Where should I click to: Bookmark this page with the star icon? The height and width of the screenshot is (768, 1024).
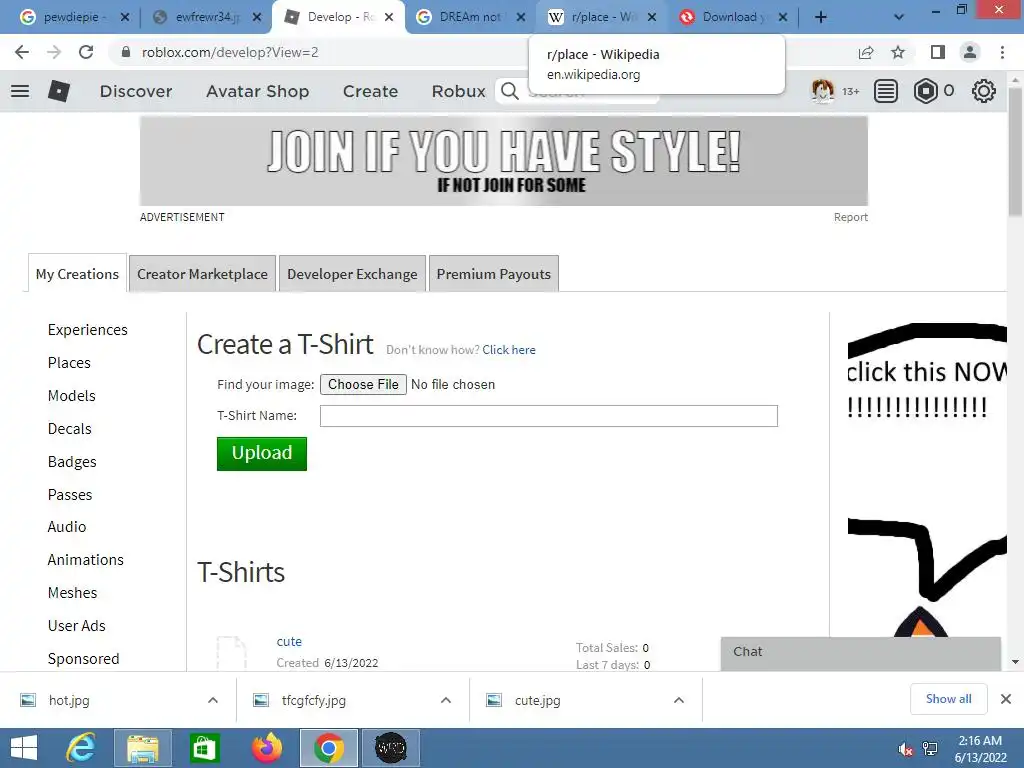pos(898,52)
